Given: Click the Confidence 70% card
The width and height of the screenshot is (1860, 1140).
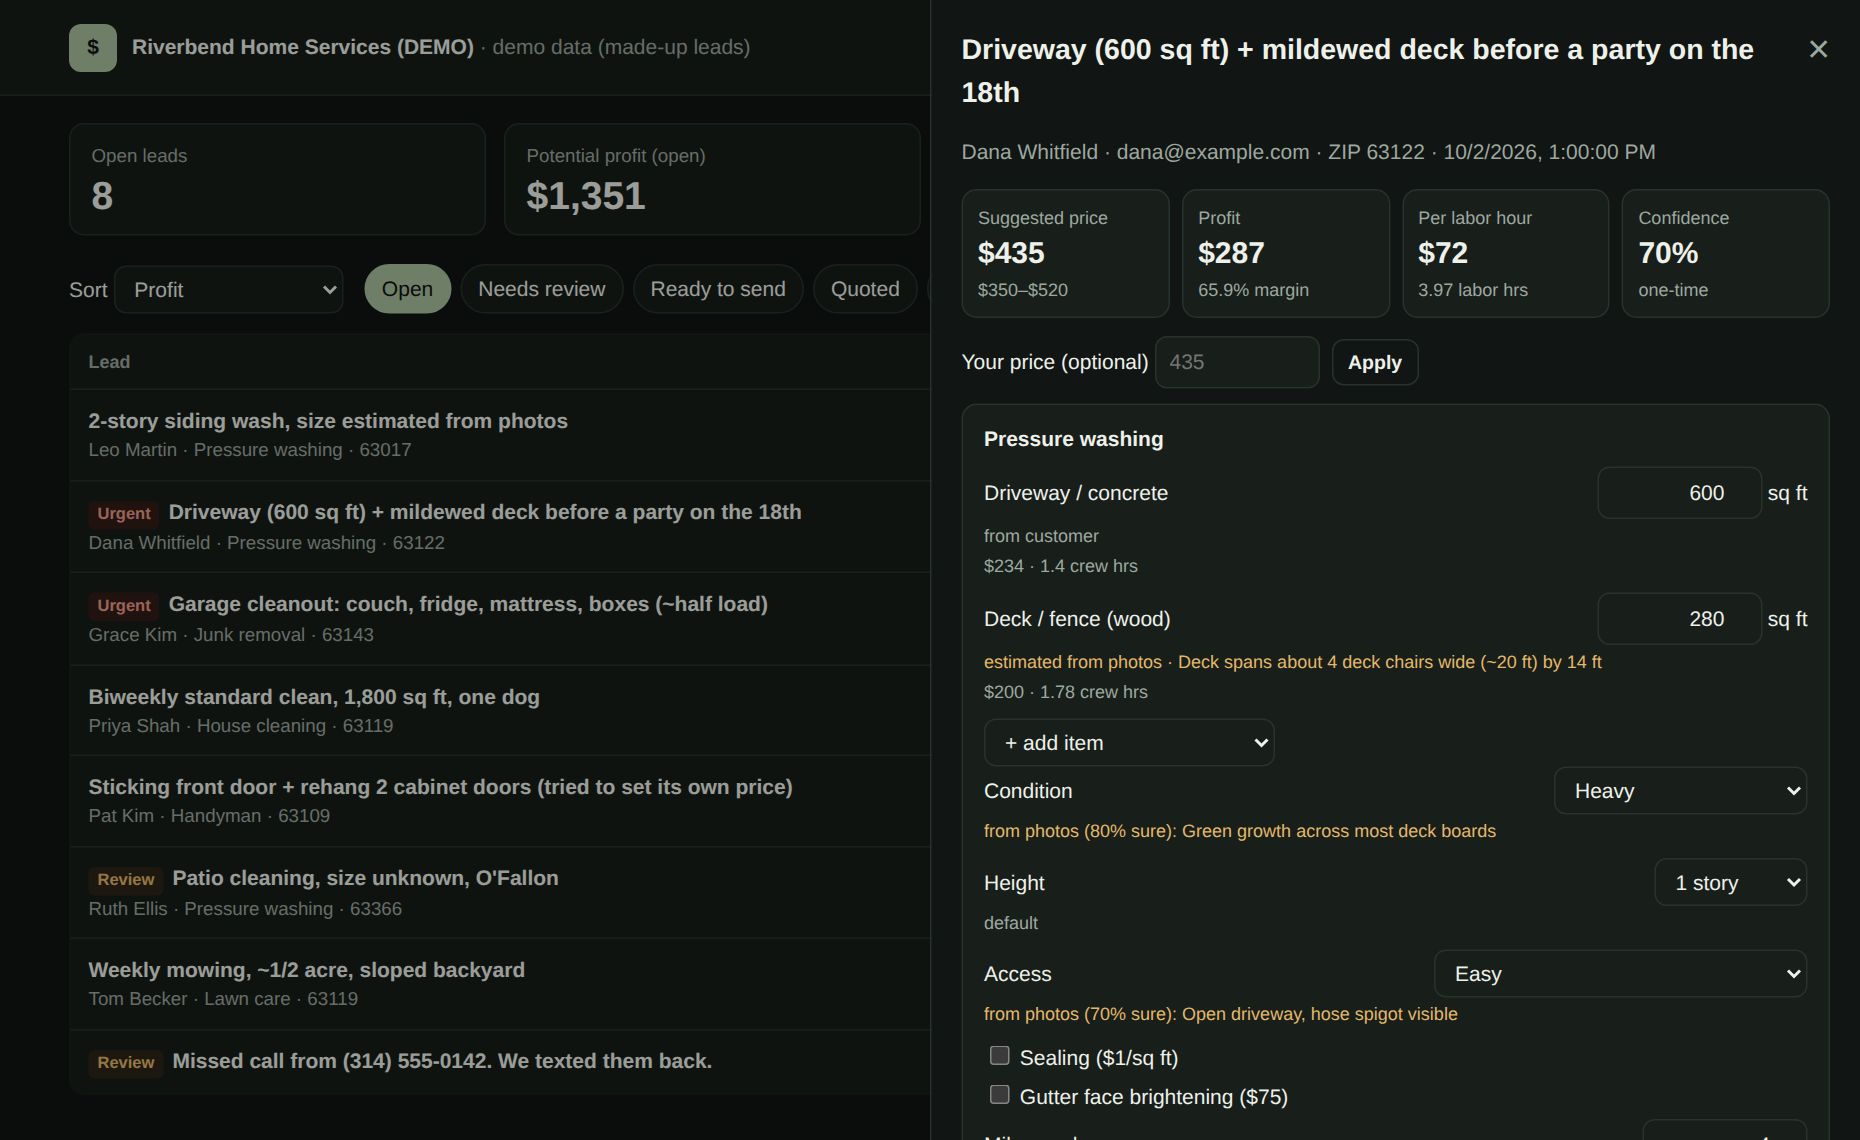Looking at the screenshot, I should [x=1726, y=254].
